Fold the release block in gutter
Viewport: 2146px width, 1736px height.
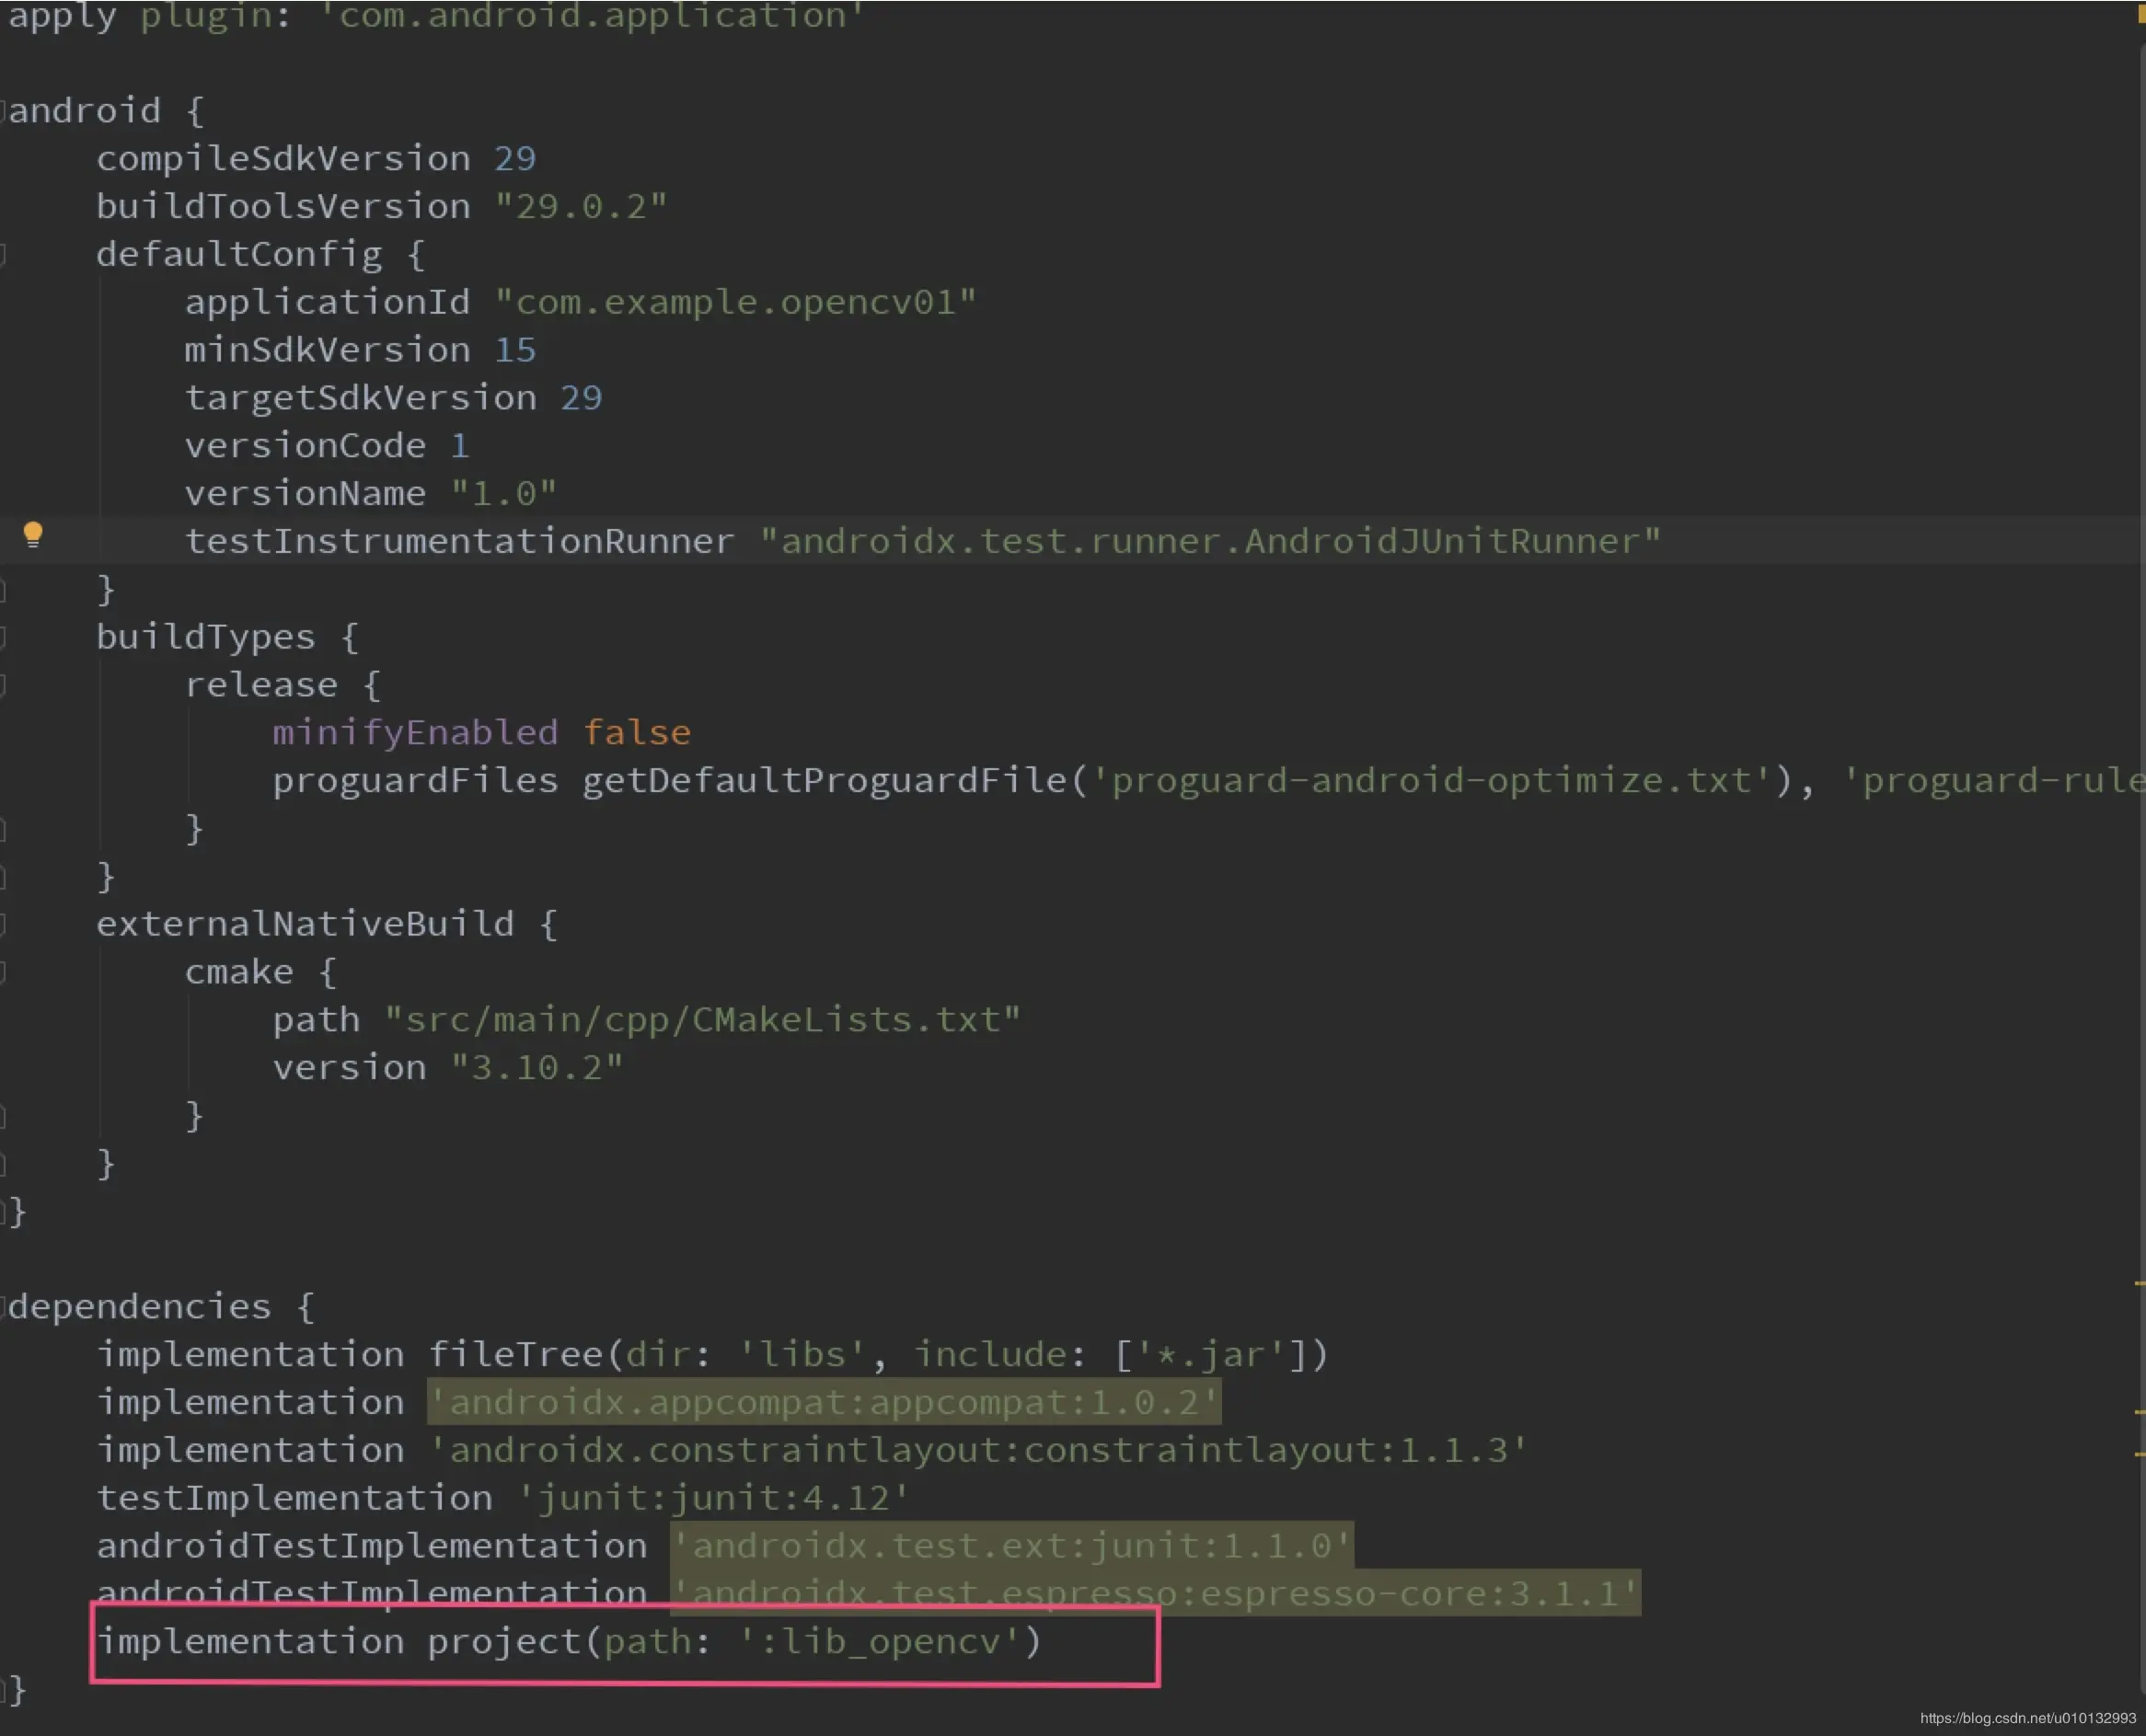pyautogui.click(x=4, y=684)
